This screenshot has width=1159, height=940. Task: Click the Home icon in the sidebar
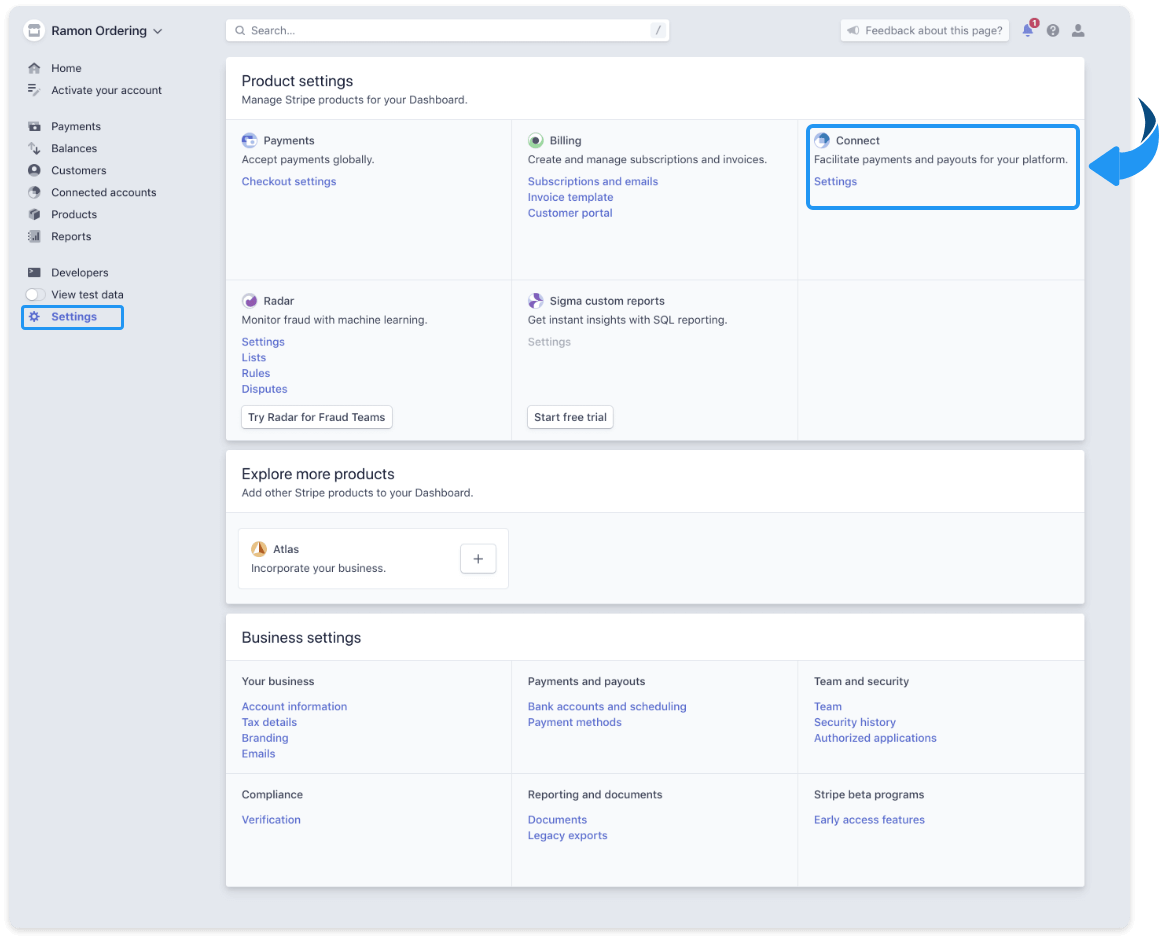point(34,68)
